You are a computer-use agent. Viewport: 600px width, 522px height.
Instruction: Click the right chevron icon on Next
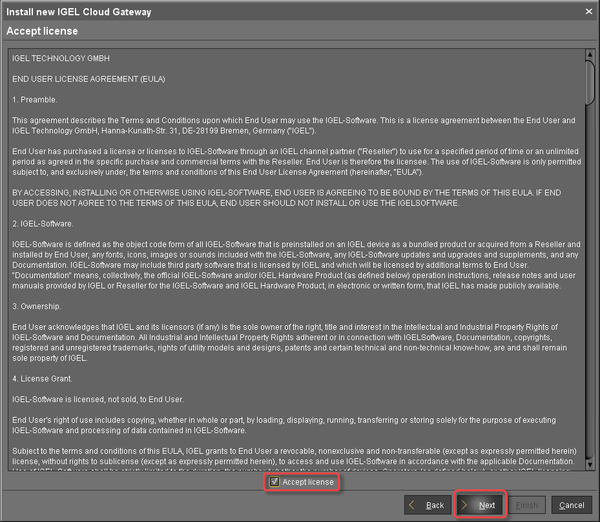tap(465, 505)
